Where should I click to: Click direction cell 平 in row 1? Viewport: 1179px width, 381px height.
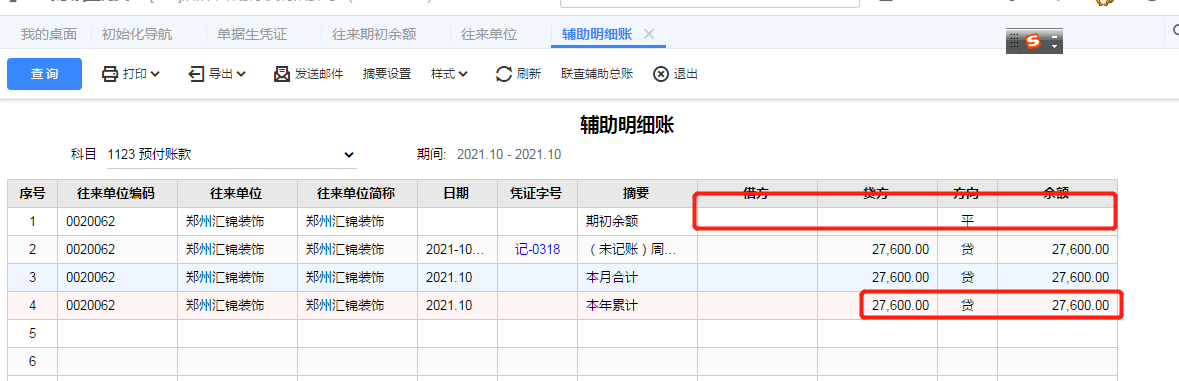click(x=968, y=222)
